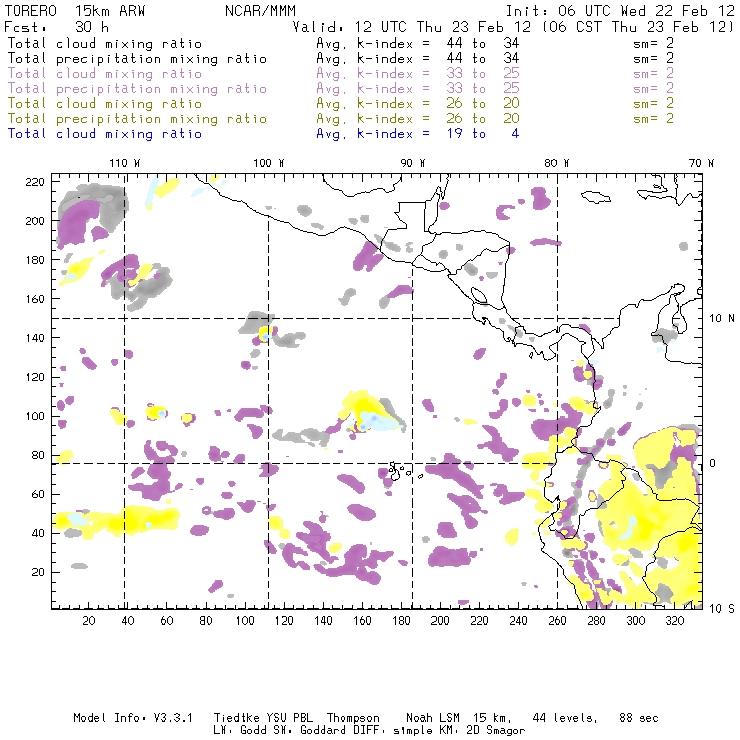Select "33 to 25" k-index in purple precipitation row

[483, 89]
